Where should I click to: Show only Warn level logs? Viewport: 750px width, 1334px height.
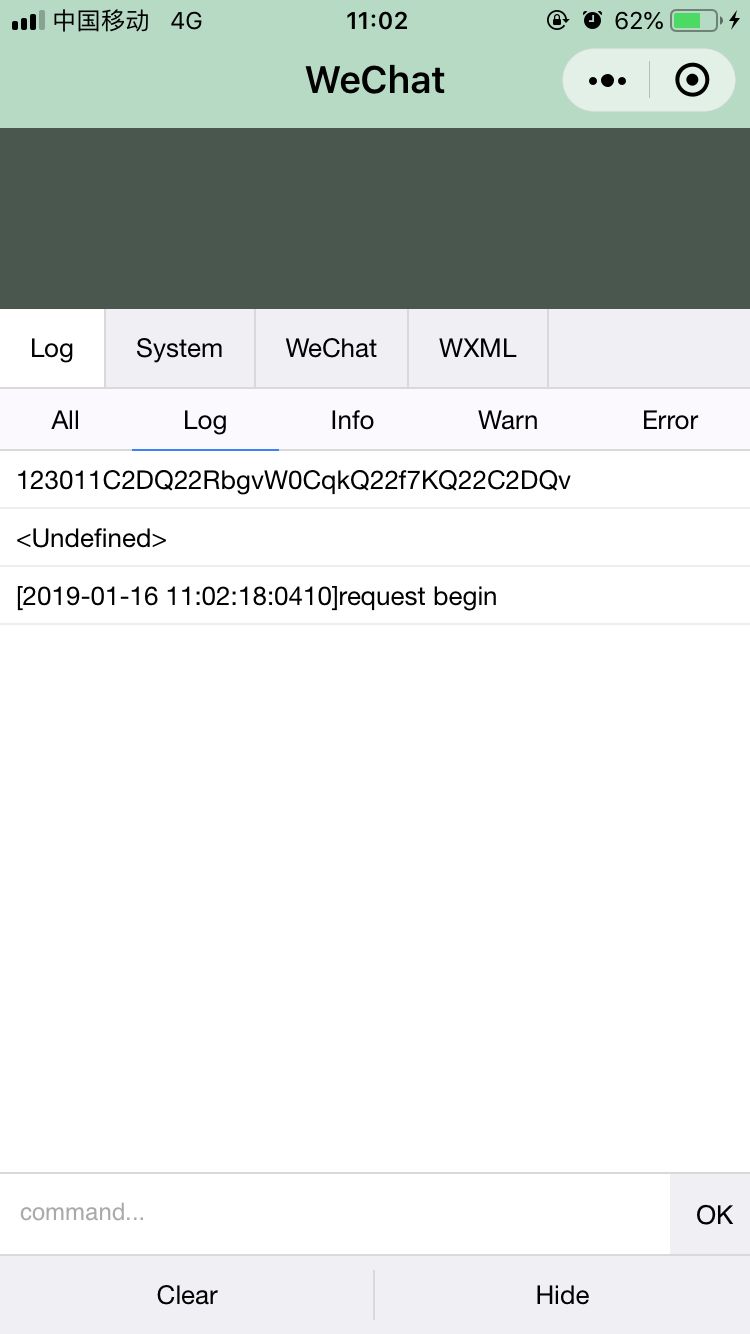508,420
